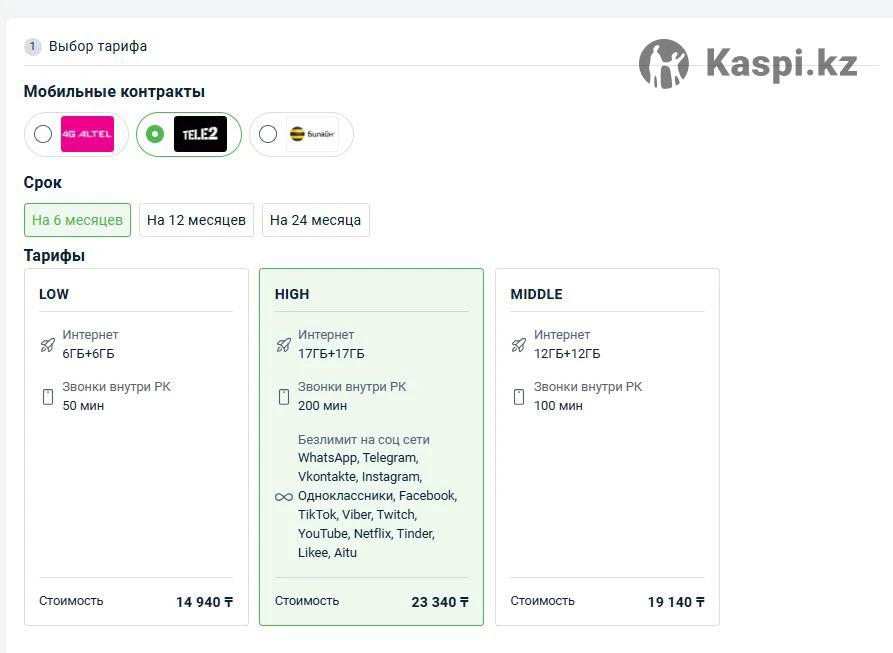
Task: Select the HIGH tariff card
Action: [371, 447]
